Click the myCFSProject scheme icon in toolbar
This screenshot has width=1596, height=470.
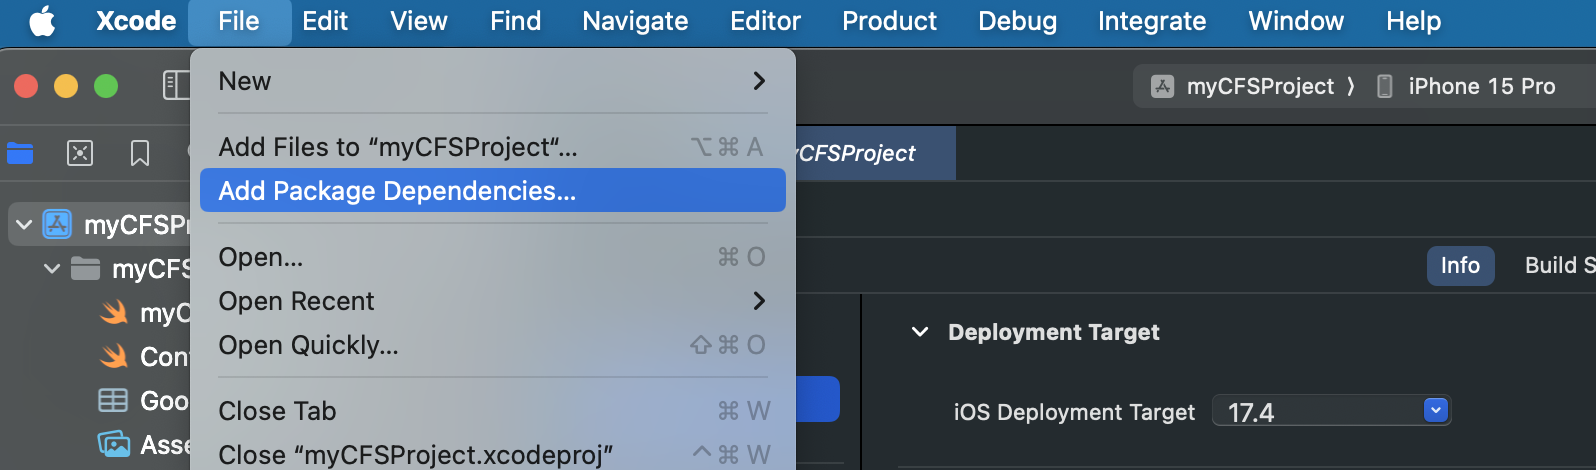[1162, 87]
